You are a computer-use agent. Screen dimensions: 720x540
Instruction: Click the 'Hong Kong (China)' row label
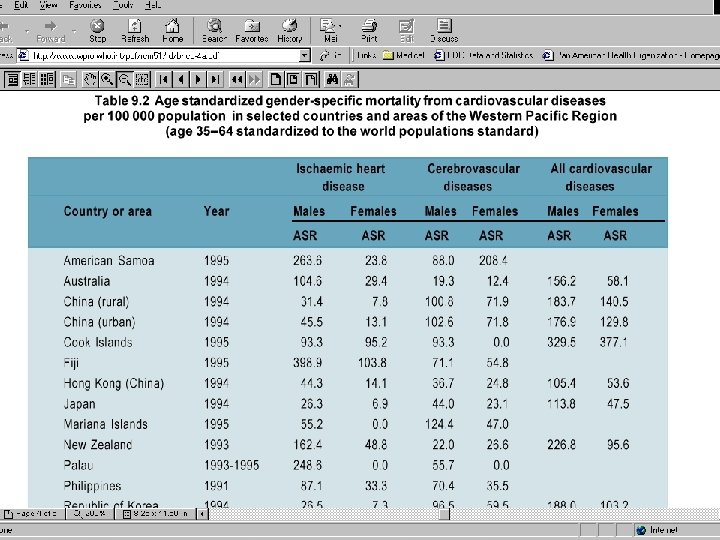coord(113,383)
